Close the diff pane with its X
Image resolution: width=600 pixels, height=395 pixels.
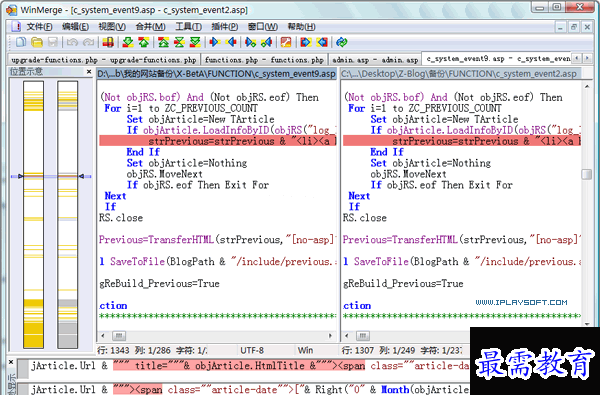click(11, 362)
